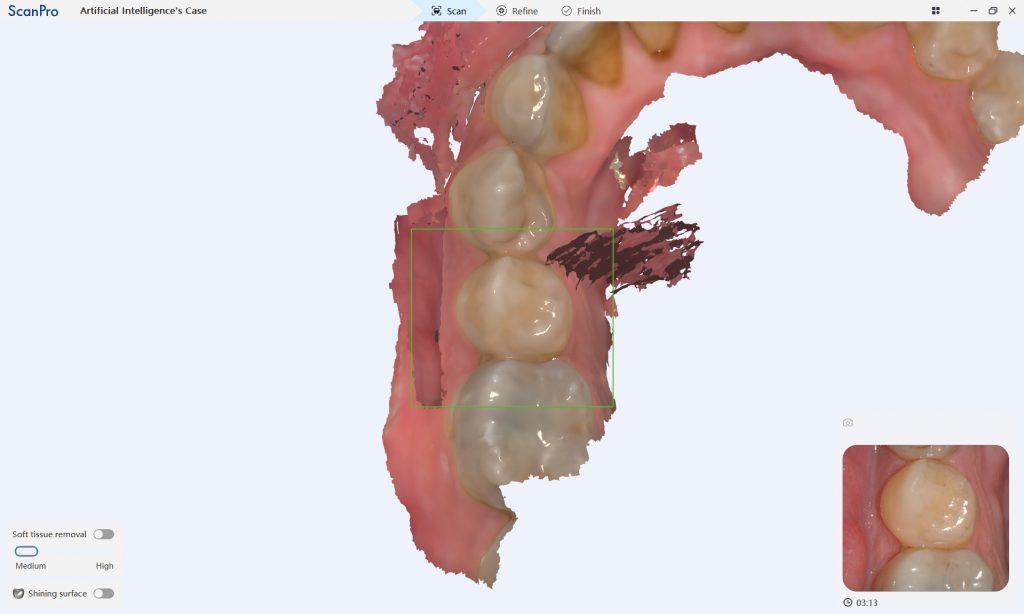The width and height of the screenshot is (1024, 614).
Task: Click the clock icon beside 03:13
Action: point(848,603)
